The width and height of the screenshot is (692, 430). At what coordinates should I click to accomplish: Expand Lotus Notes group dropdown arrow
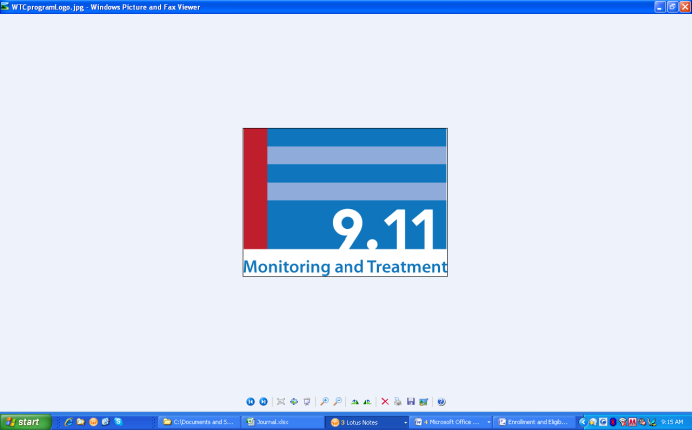click(x=406, y=422)
